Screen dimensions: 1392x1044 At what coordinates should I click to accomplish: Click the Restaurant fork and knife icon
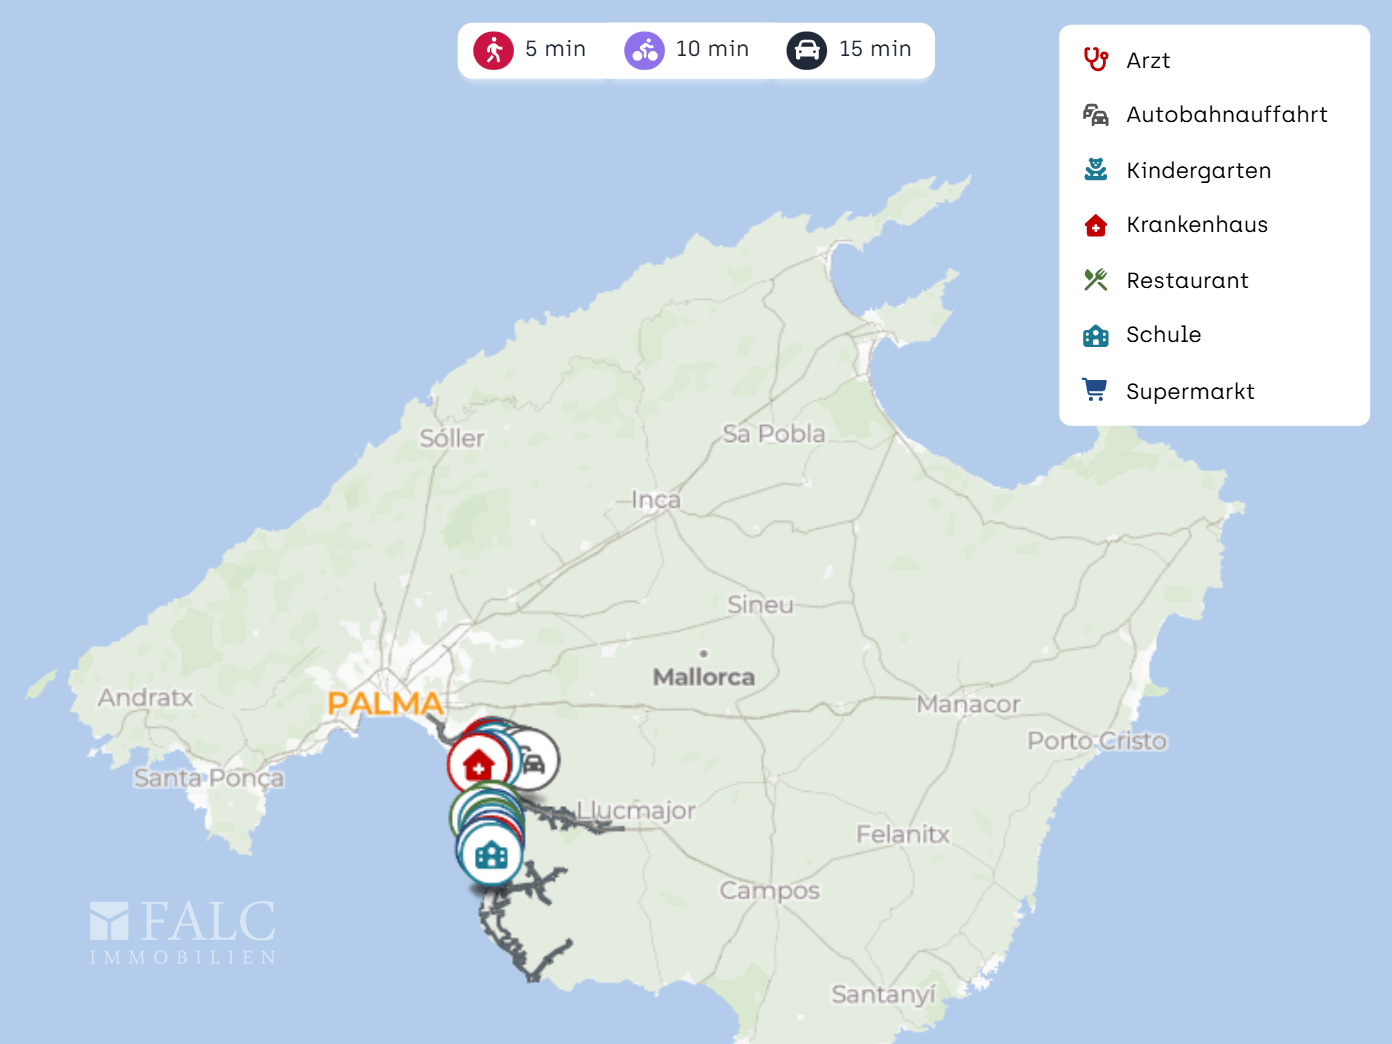tap(1096, 280)
